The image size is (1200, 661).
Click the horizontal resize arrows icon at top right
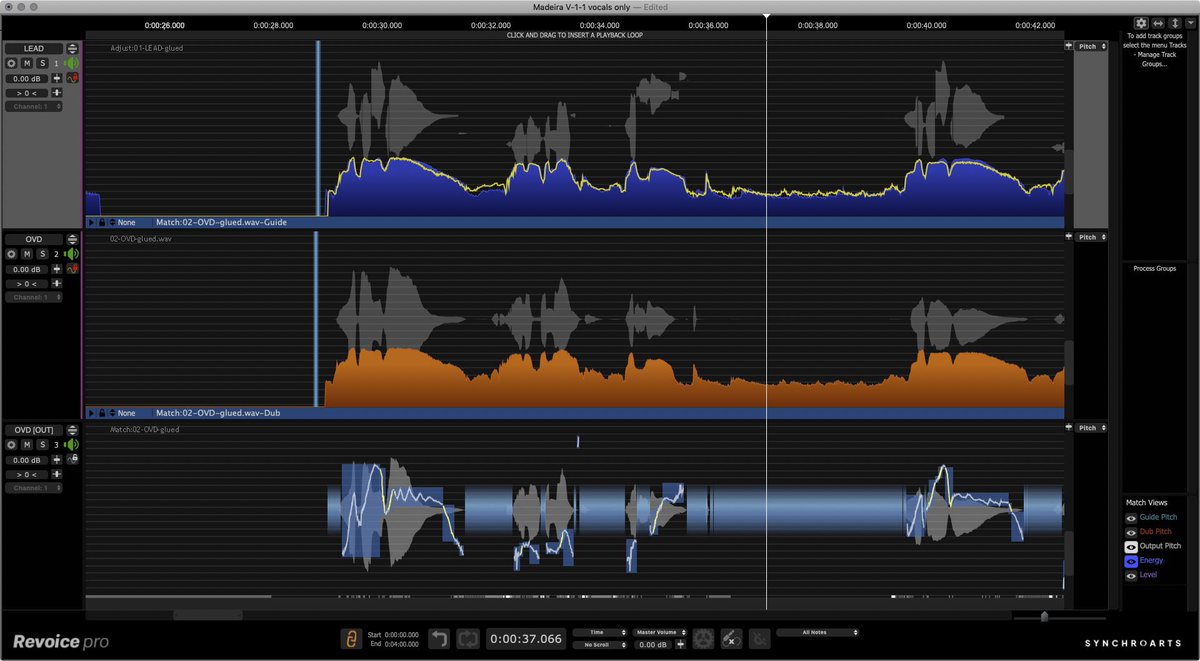(x=1157, y=23)
